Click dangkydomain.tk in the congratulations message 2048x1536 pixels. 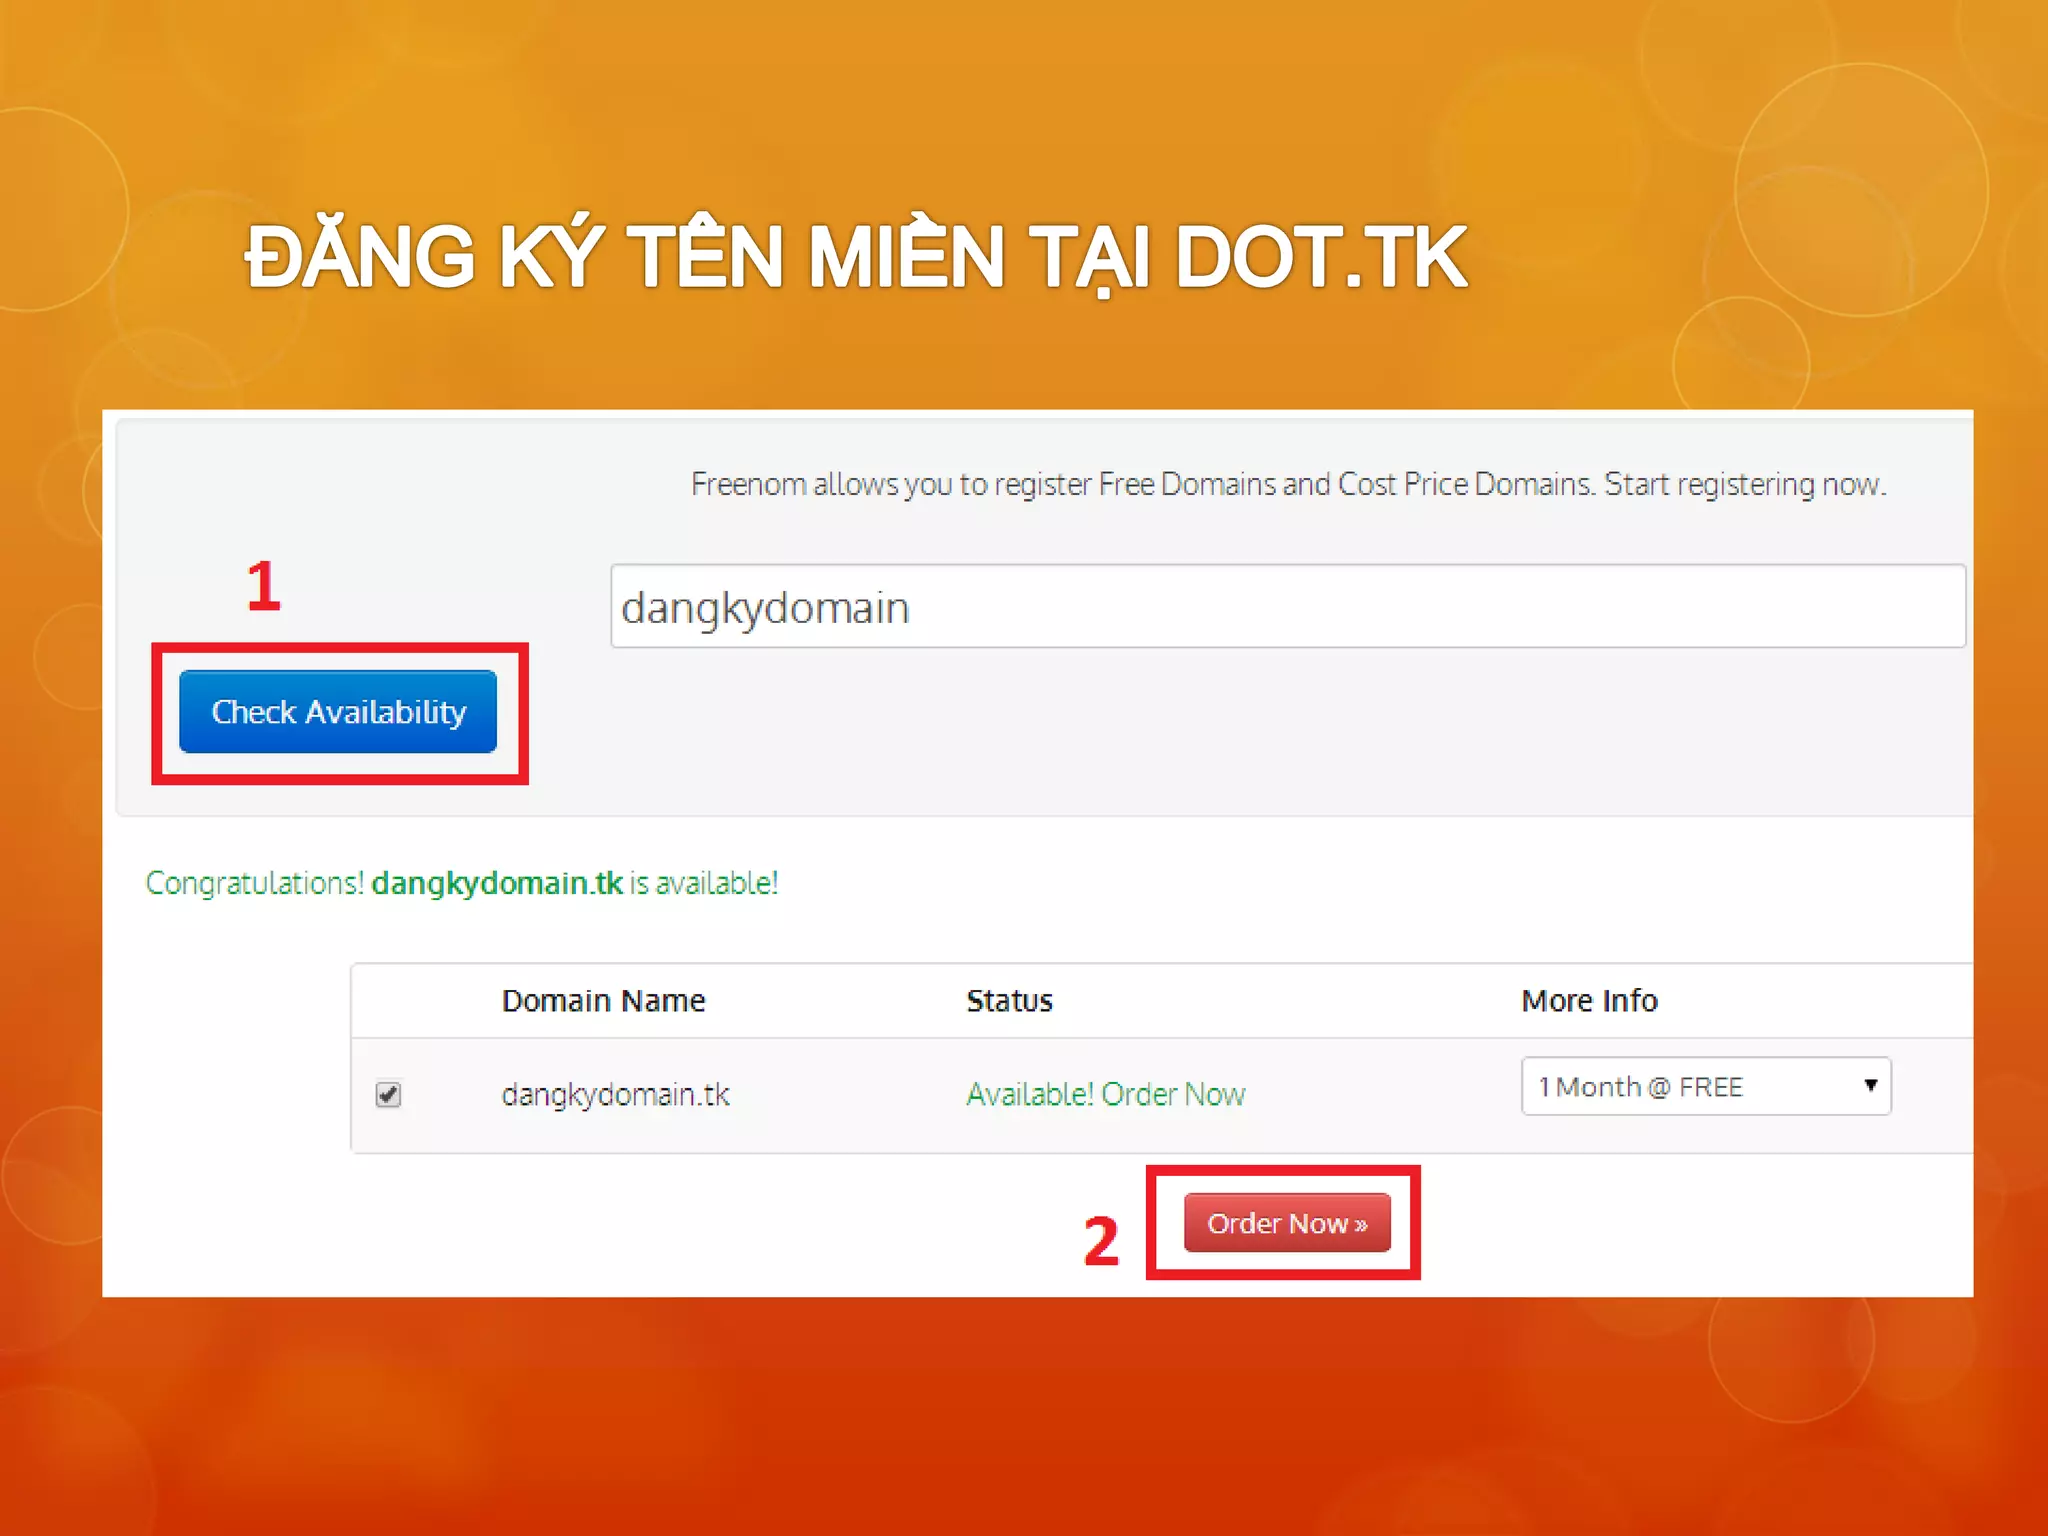coord(497,883)
